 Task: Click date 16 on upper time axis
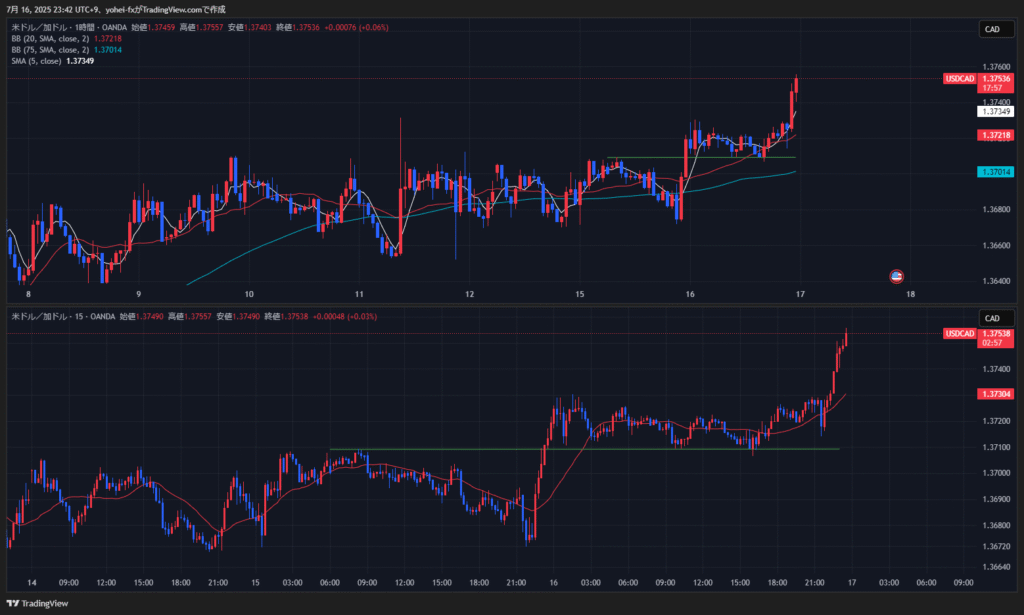pyautogui.click(x=691, y=294)
